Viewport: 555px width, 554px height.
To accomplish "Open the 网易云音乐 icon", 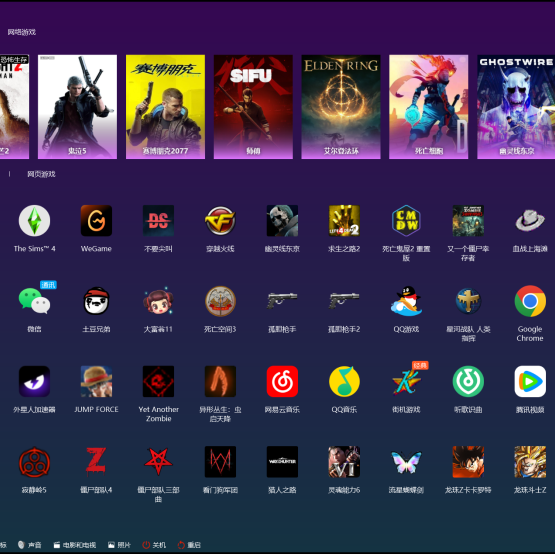I will 282,381.
